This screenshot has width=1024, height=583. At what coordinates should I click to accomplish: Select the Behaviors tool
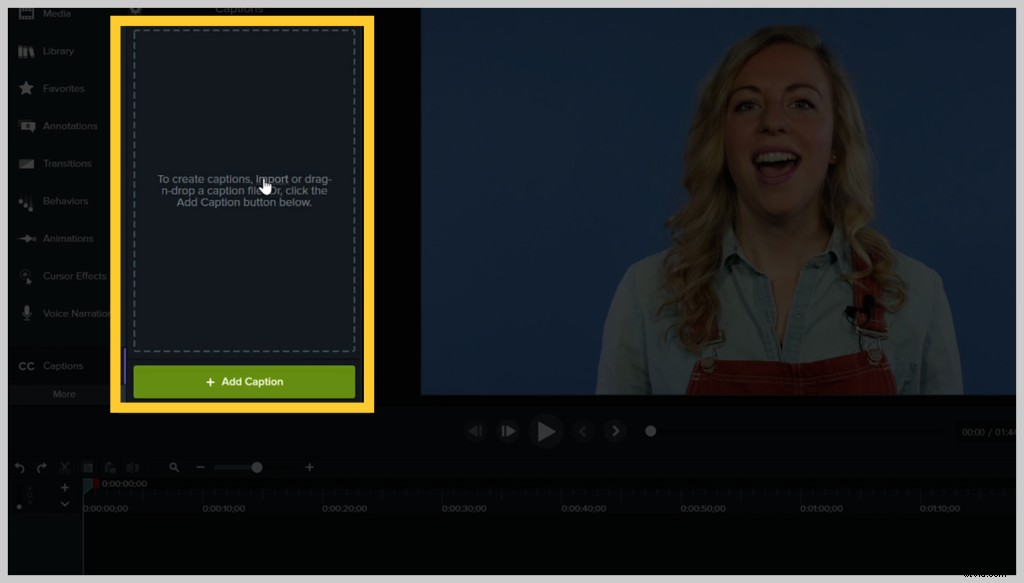(63, 201)
